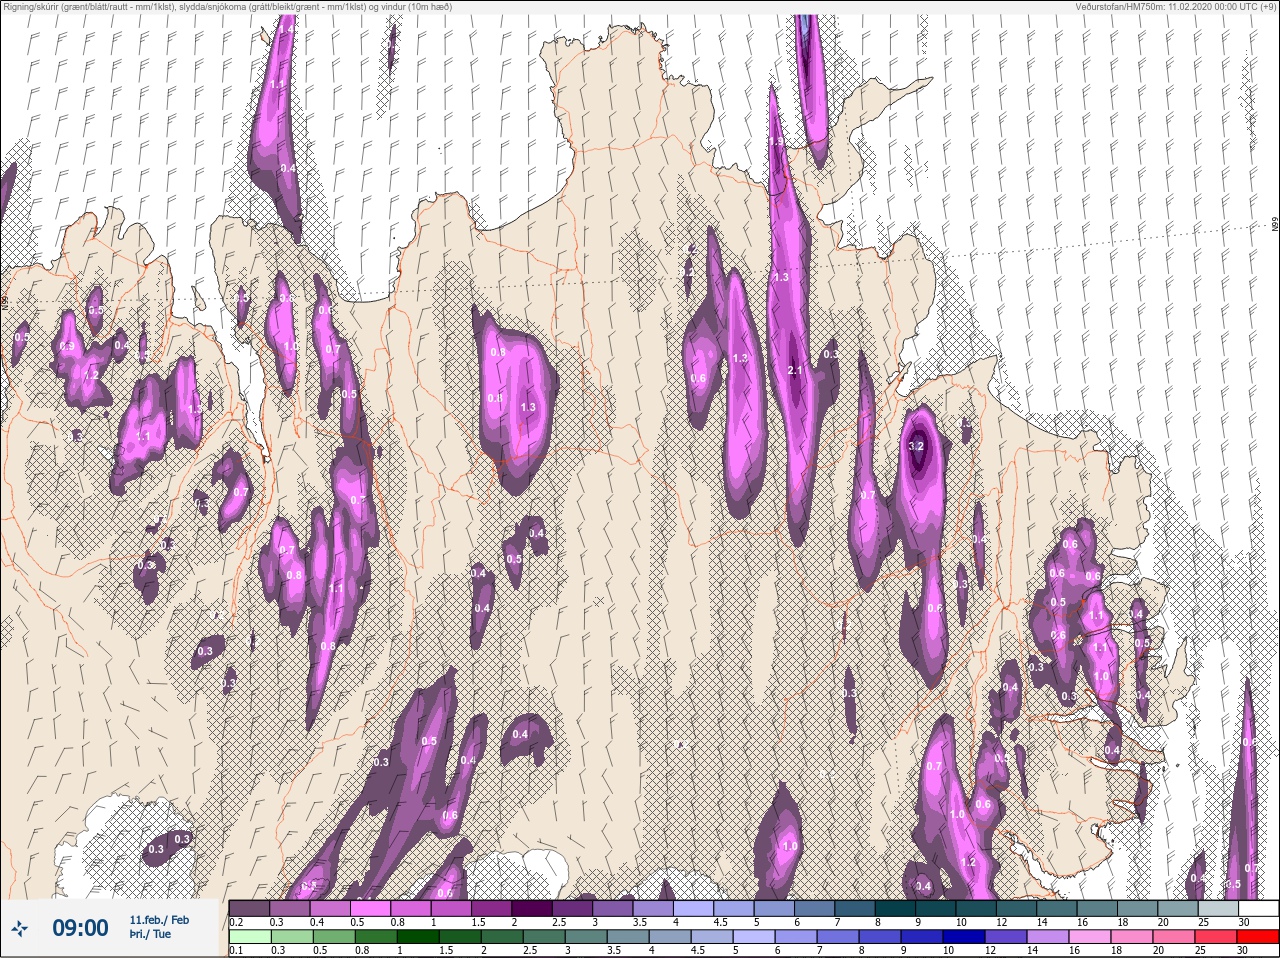Image resolution: width=1280 pixels, height=958 pixels.
Task: Select upper legend swatch between 4.5 and 5
Action: pyautogui.click(x=735, y=908)
